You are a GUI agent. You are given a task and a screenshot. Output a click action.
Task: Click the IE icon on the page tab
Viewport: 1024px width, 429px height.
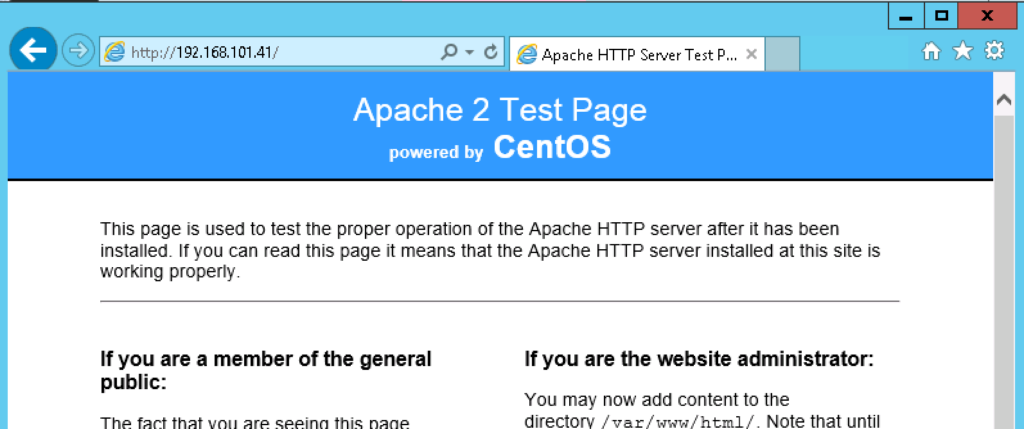click(526, 54)
